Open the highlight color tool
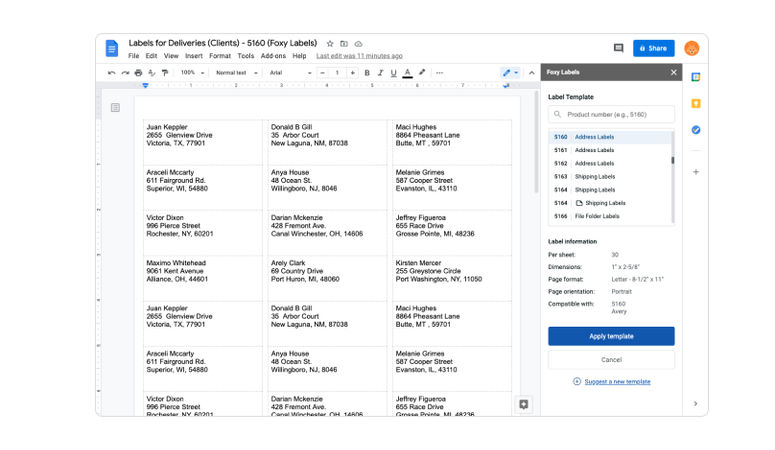775x450 pixels. [x=422, y=73]
